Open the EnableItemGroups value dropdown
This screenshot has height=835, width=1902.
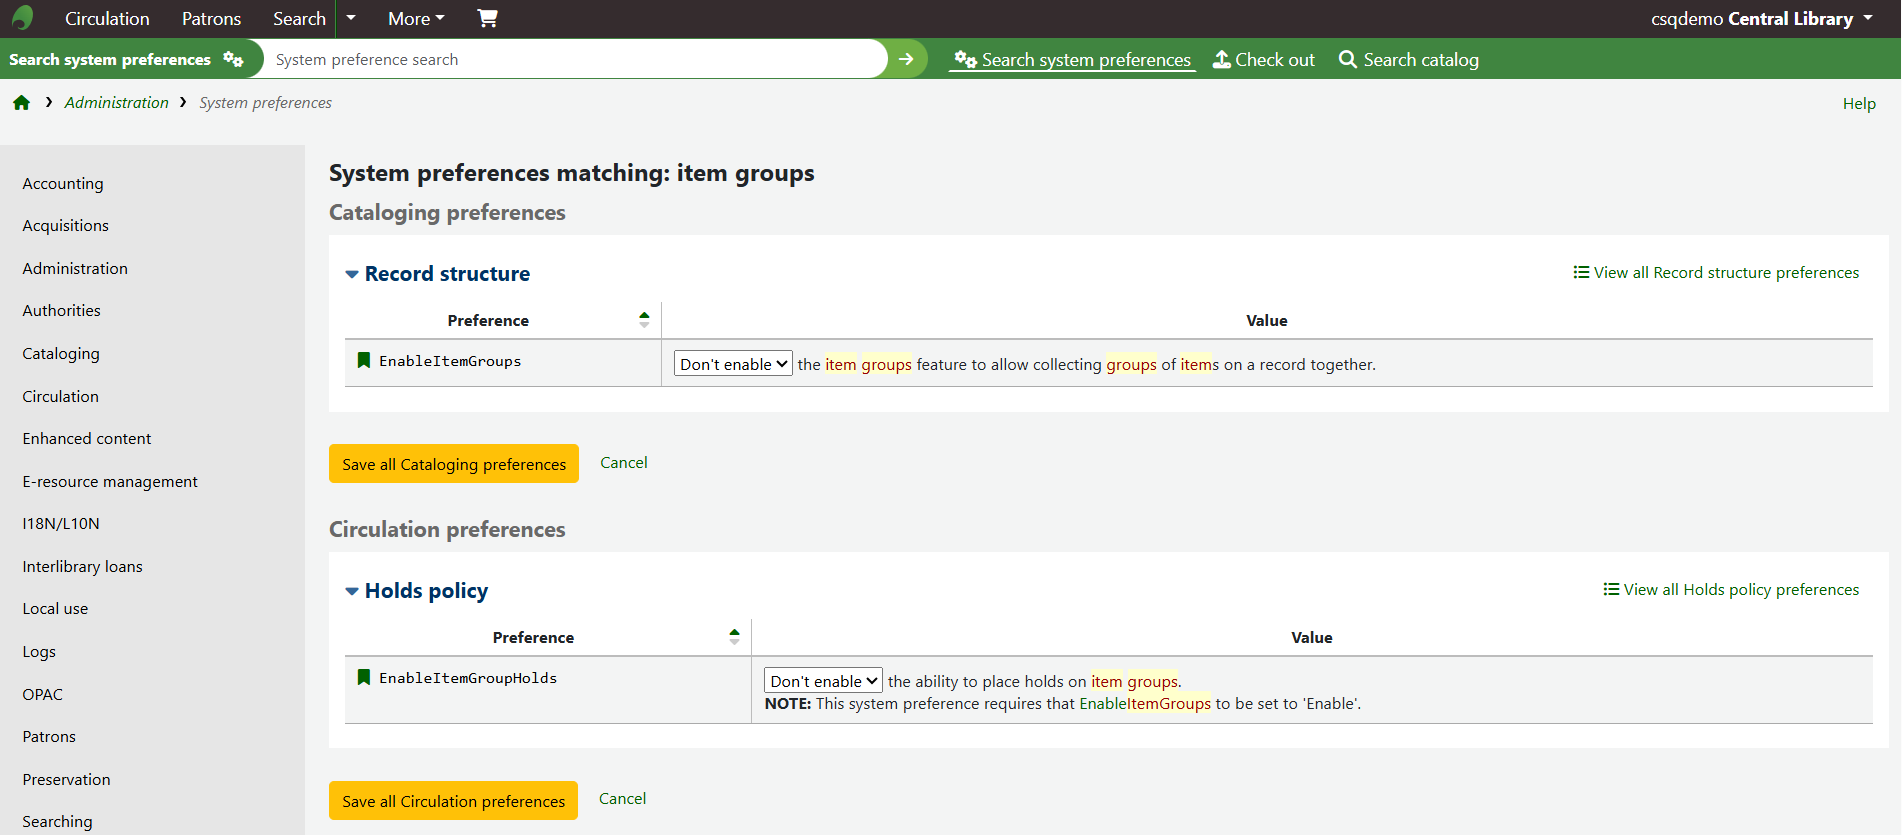pos(733,364)
